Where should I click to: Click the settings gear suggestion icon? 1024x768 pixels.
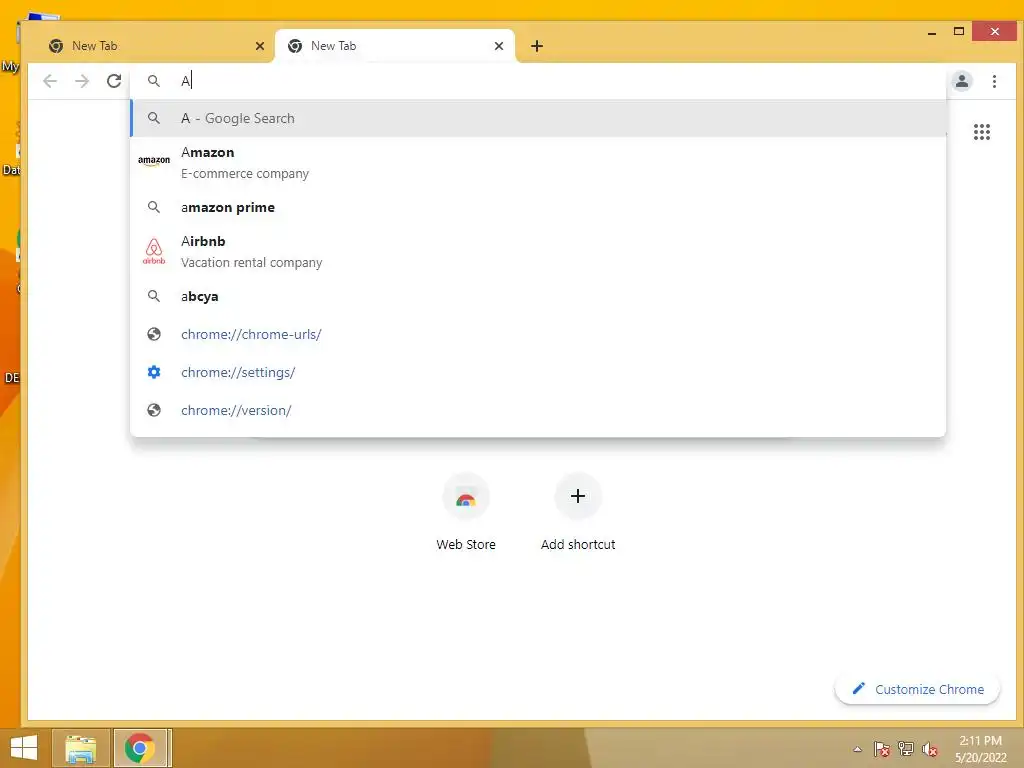pyautogui.click(x=154, y=372)
